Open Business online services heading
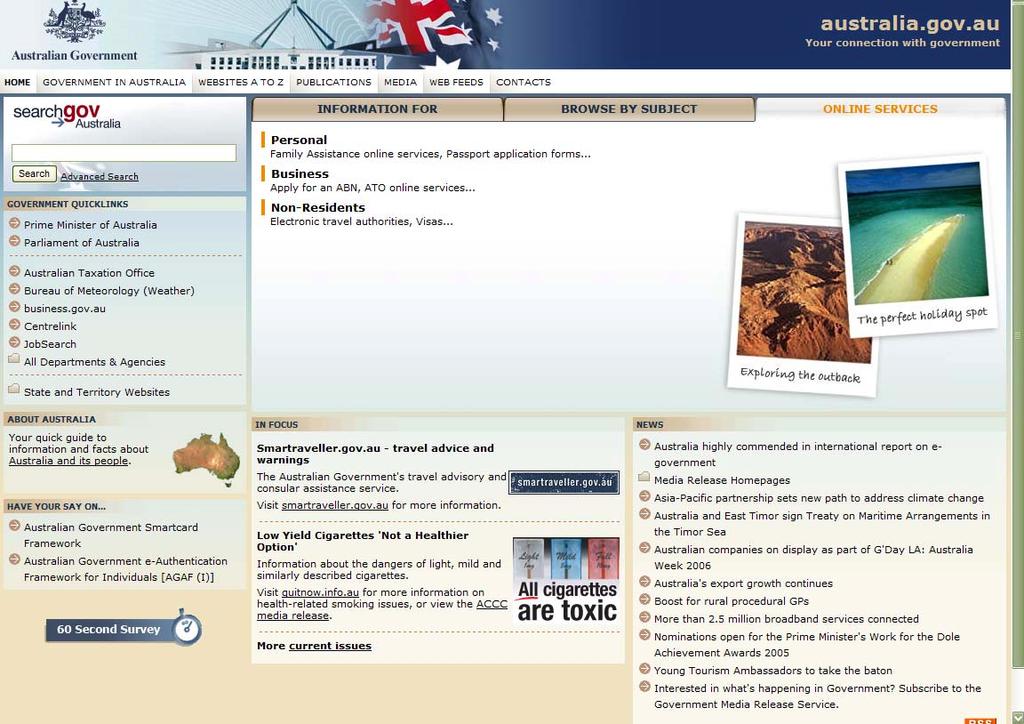This screenshot has height=724, width=1024. [300, 174]
